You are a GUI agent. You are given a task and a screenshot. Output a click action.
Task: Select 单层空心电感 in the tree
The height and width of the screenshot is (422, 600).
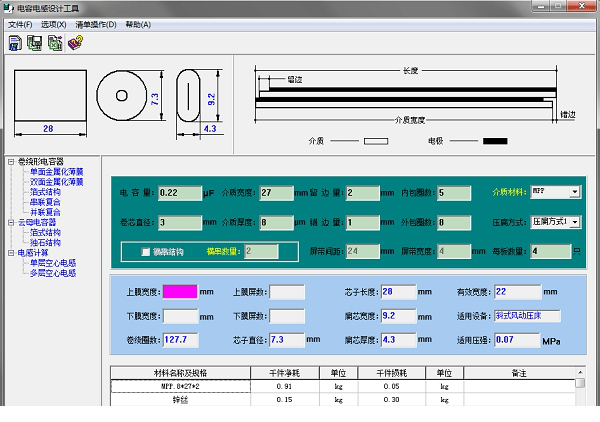coord(53,263)
